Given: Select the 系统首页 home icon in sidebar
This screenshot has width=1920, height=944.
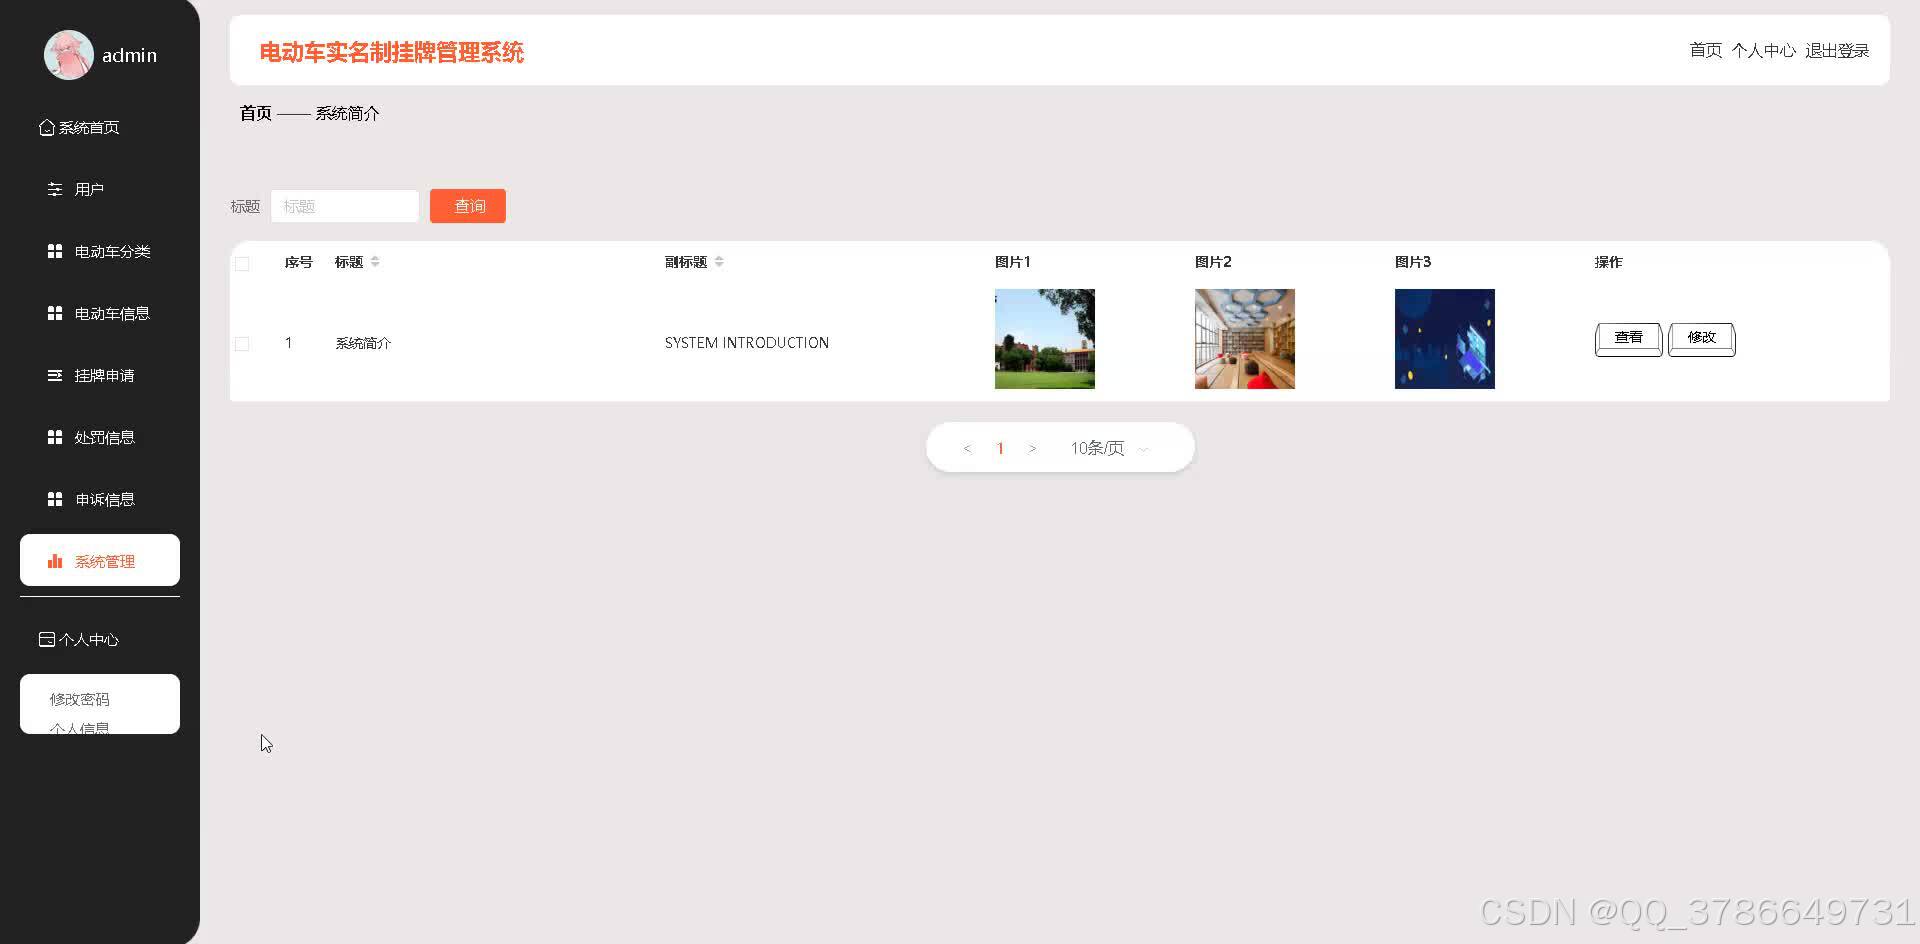Looking at the screenshot, I should 46,127.
